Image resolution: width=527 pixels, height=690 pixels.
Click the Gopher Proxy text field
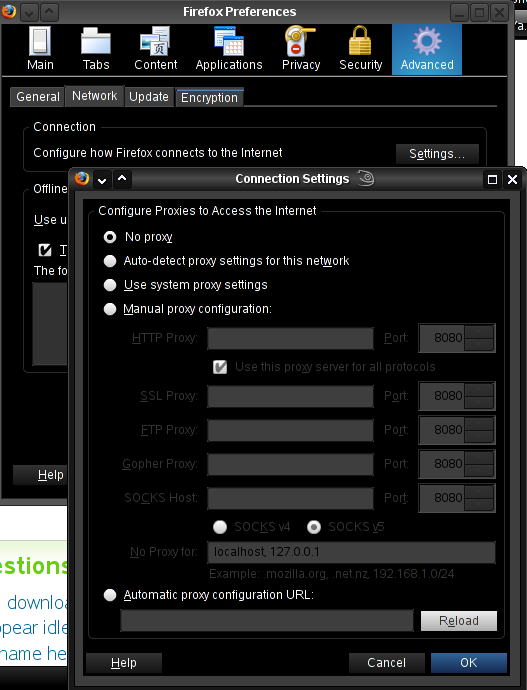tap(290, 464)
